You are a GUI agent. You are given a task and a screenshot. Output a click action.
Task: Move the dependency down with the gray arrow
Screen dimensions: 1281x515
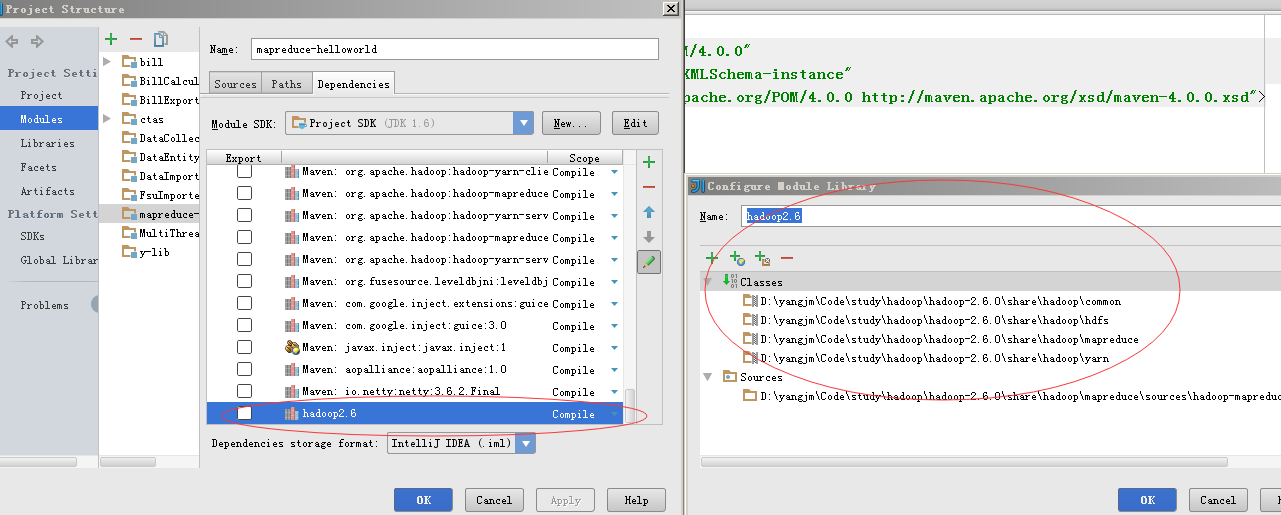649,237
